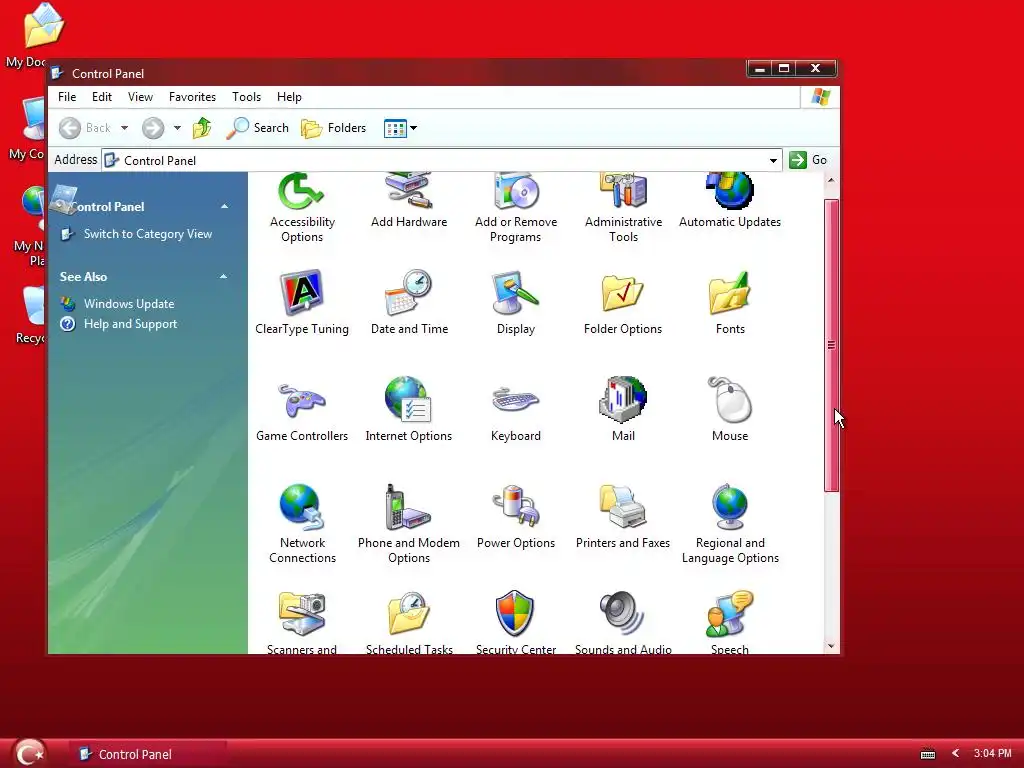
Task: Click the Search toolbar button
Action: [257, 128]
